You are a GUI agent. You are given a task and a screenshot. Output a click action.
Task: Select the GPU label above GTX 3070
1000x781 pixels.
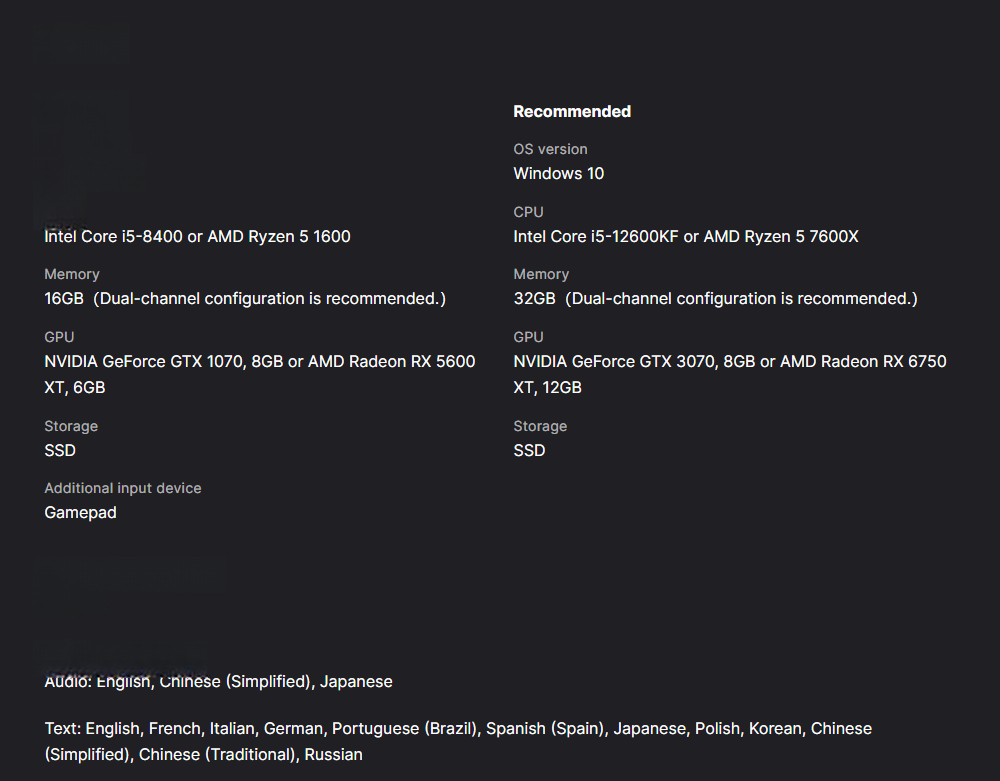[x=529, y=337]
